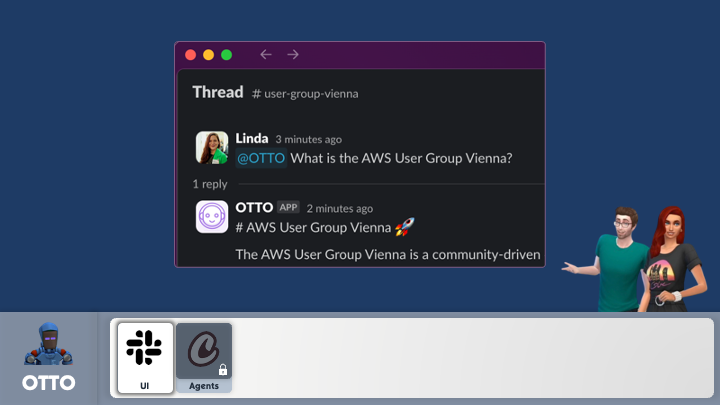Click the red close window button
720x405 pixels.
pos(191,55)
